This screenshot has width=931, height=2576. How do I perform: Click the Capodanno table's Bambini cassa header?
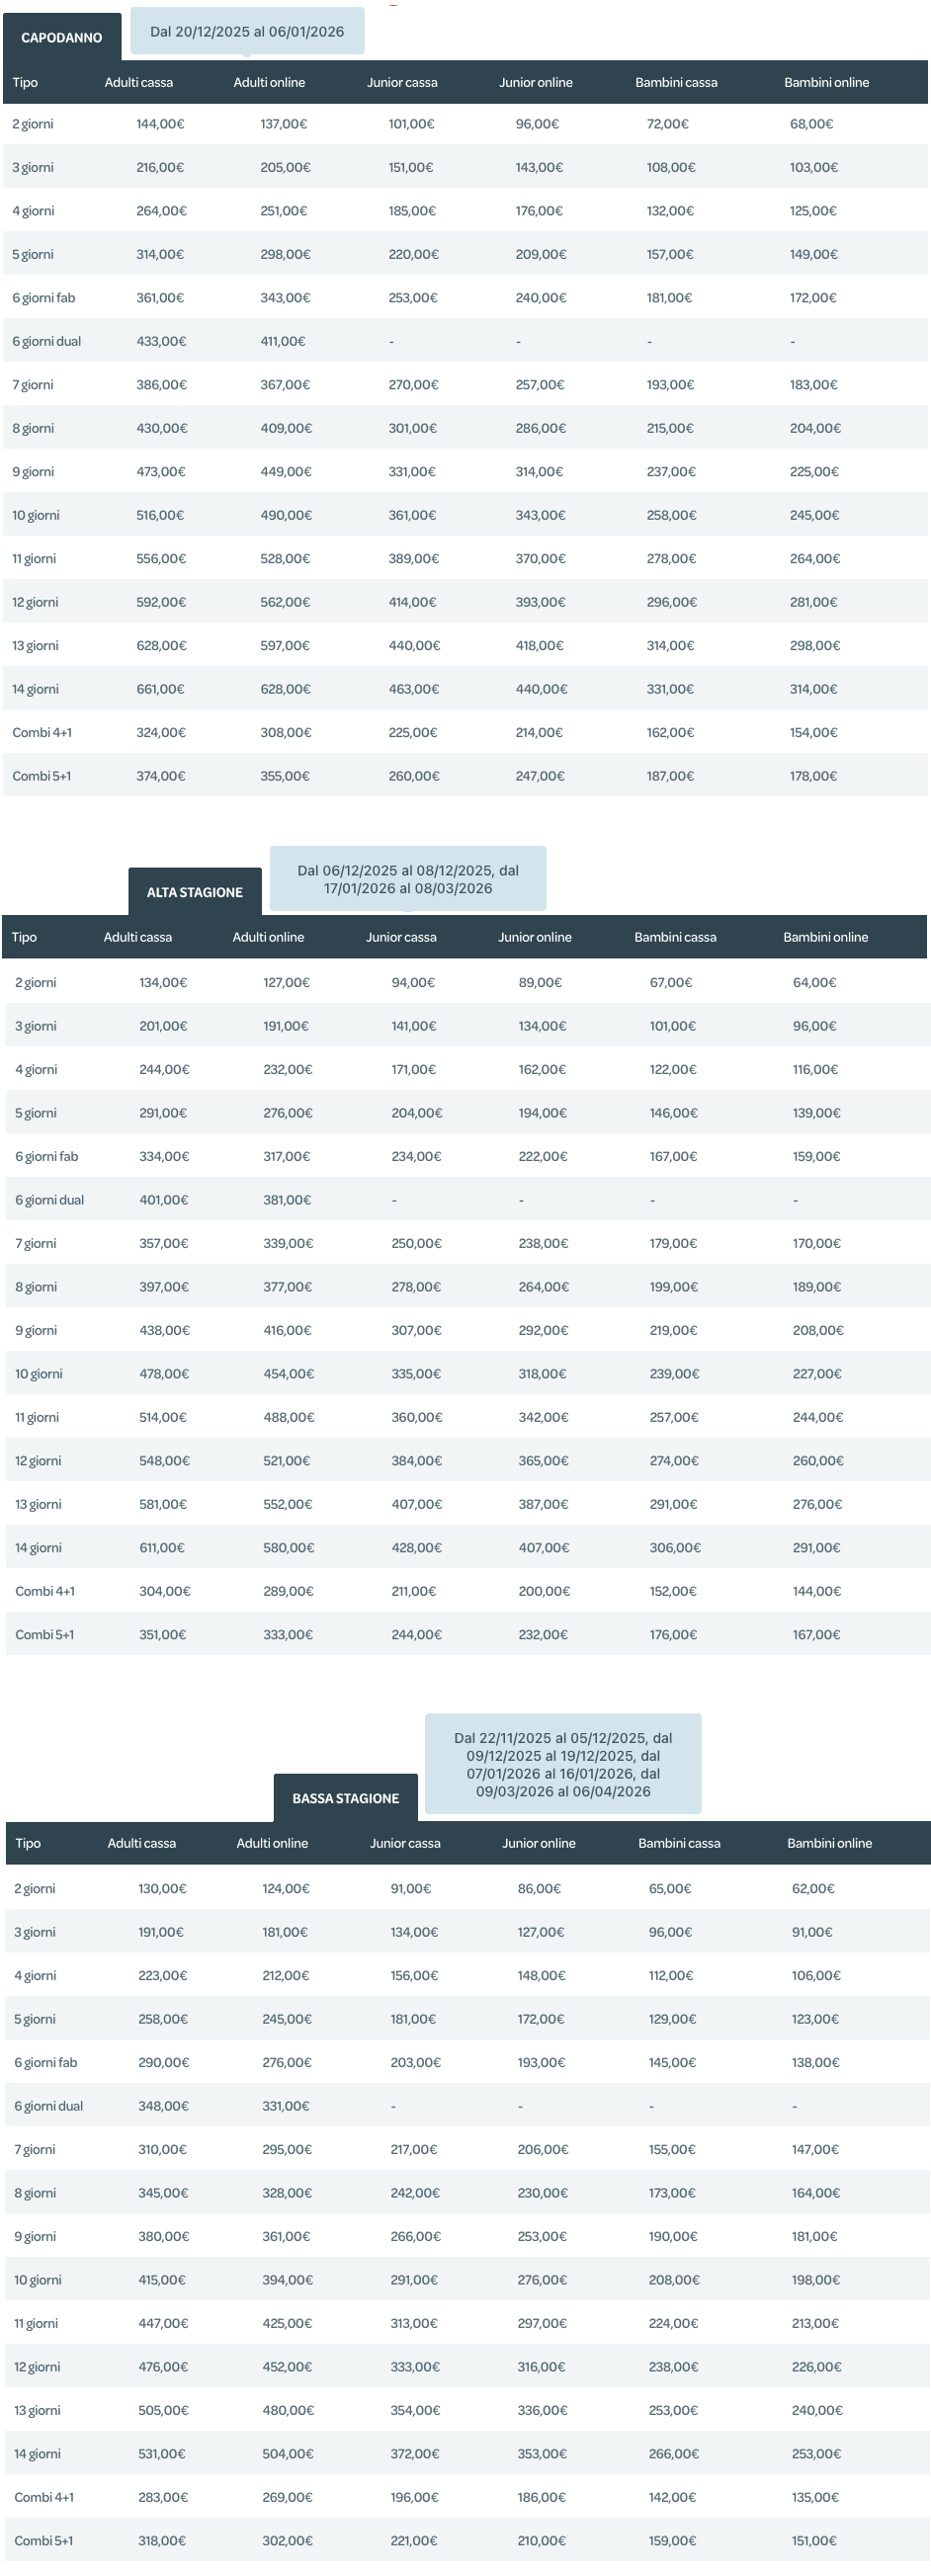[x=676, y=83]
